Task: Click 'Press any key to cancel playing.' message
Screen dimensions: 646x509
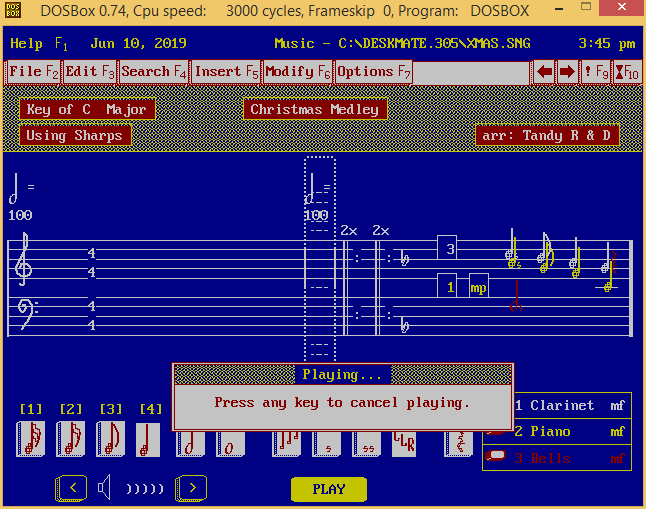Action: (342, 403)
